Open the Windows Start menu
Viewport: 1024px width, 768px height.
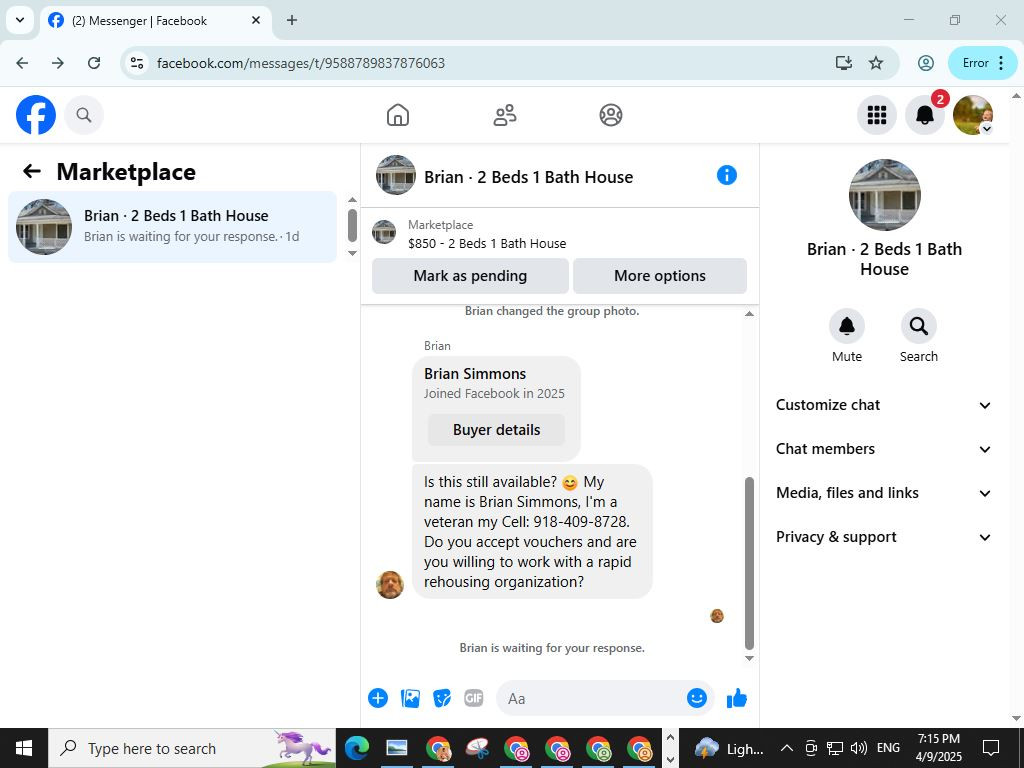24,748
